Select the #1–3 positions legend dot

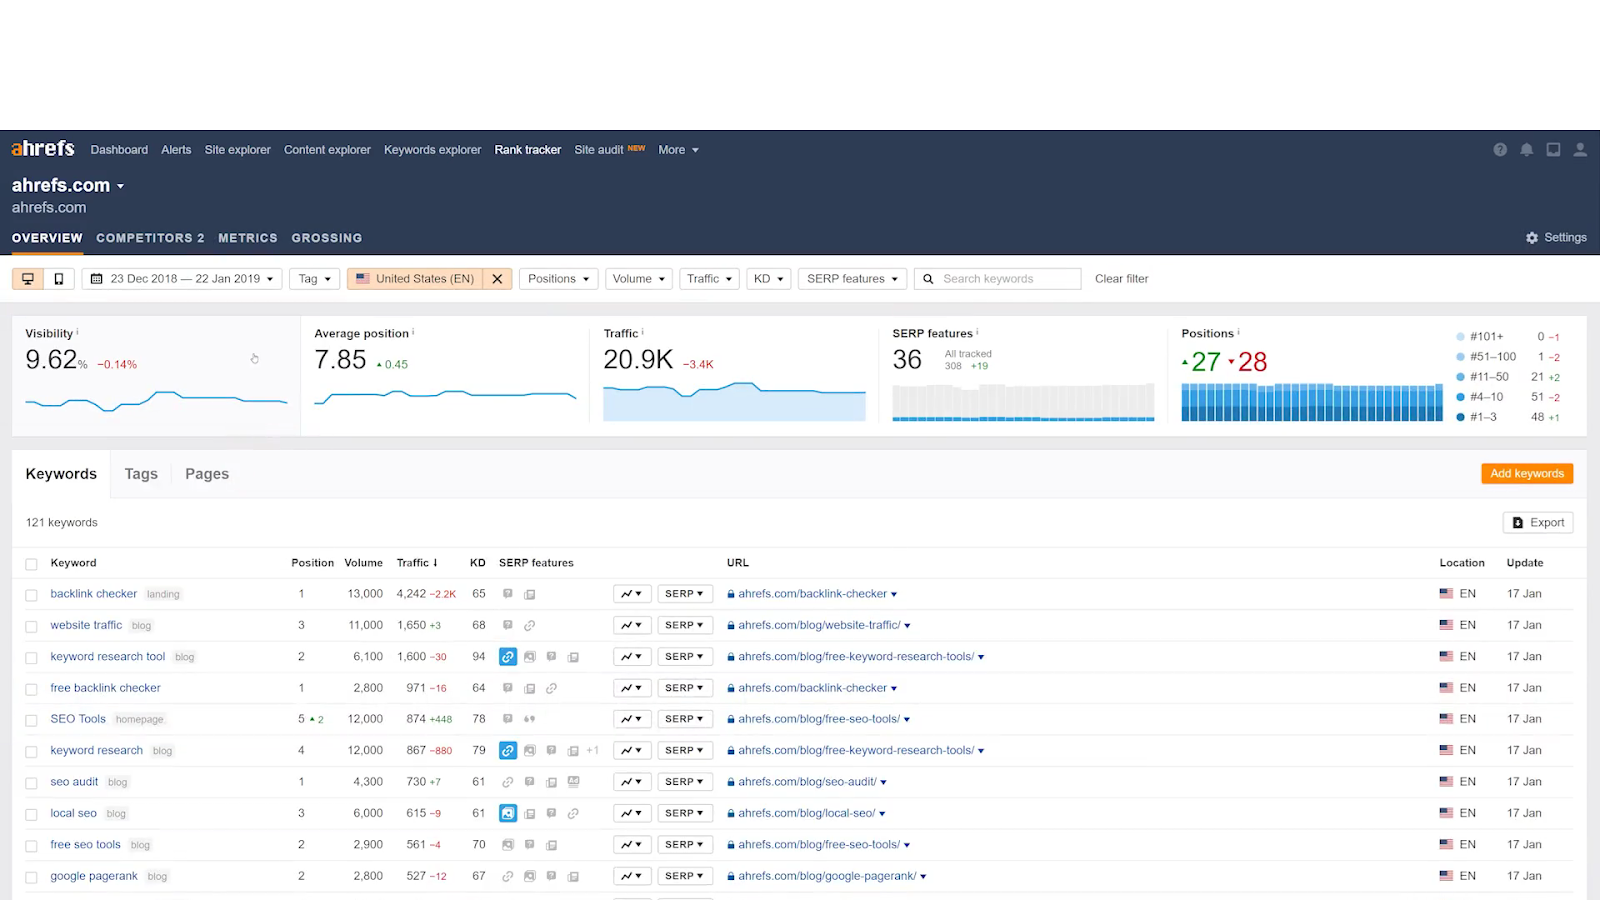coord(1461,417)
